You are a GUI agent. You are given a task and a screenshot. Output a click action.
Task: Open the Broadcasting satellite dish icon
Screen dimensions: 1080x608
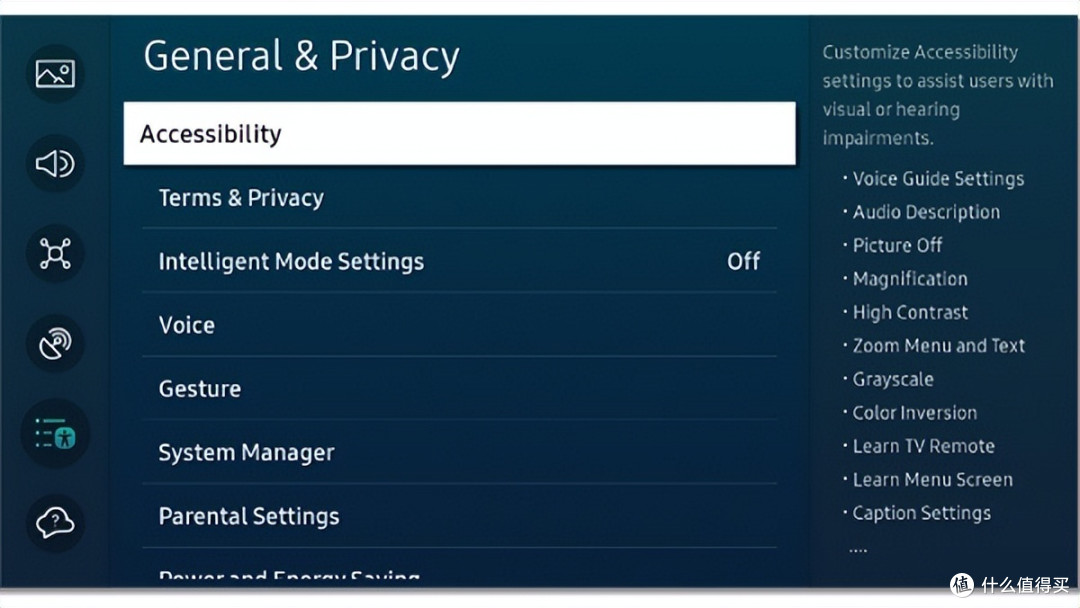click(55, 344)
